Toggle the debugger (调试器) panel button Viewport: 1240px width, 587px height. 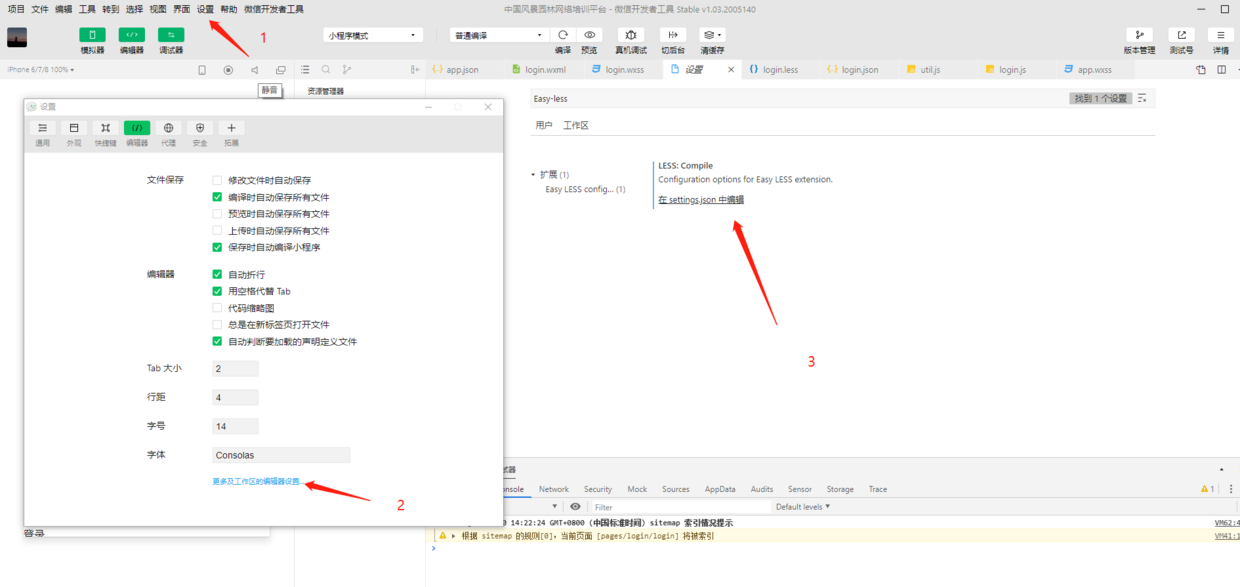pyautogui.click(x=171, y=35)
